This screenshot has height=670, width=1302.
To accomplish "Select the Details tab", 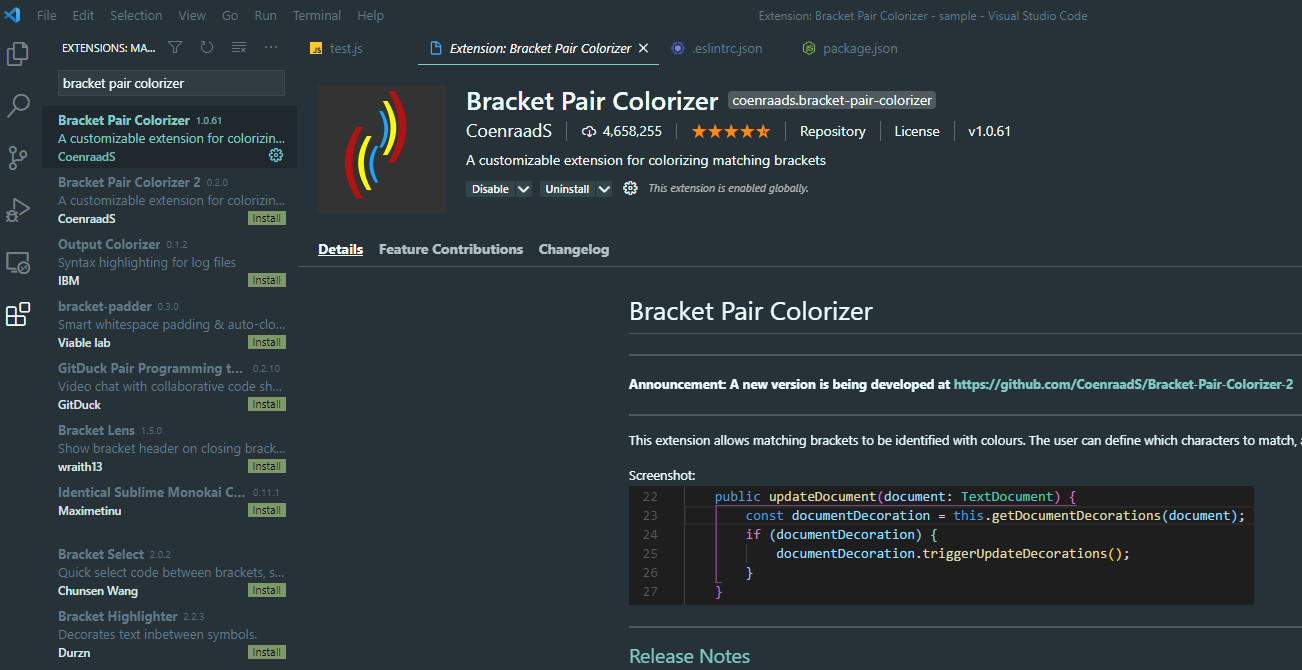I will (x=340, y=249).
